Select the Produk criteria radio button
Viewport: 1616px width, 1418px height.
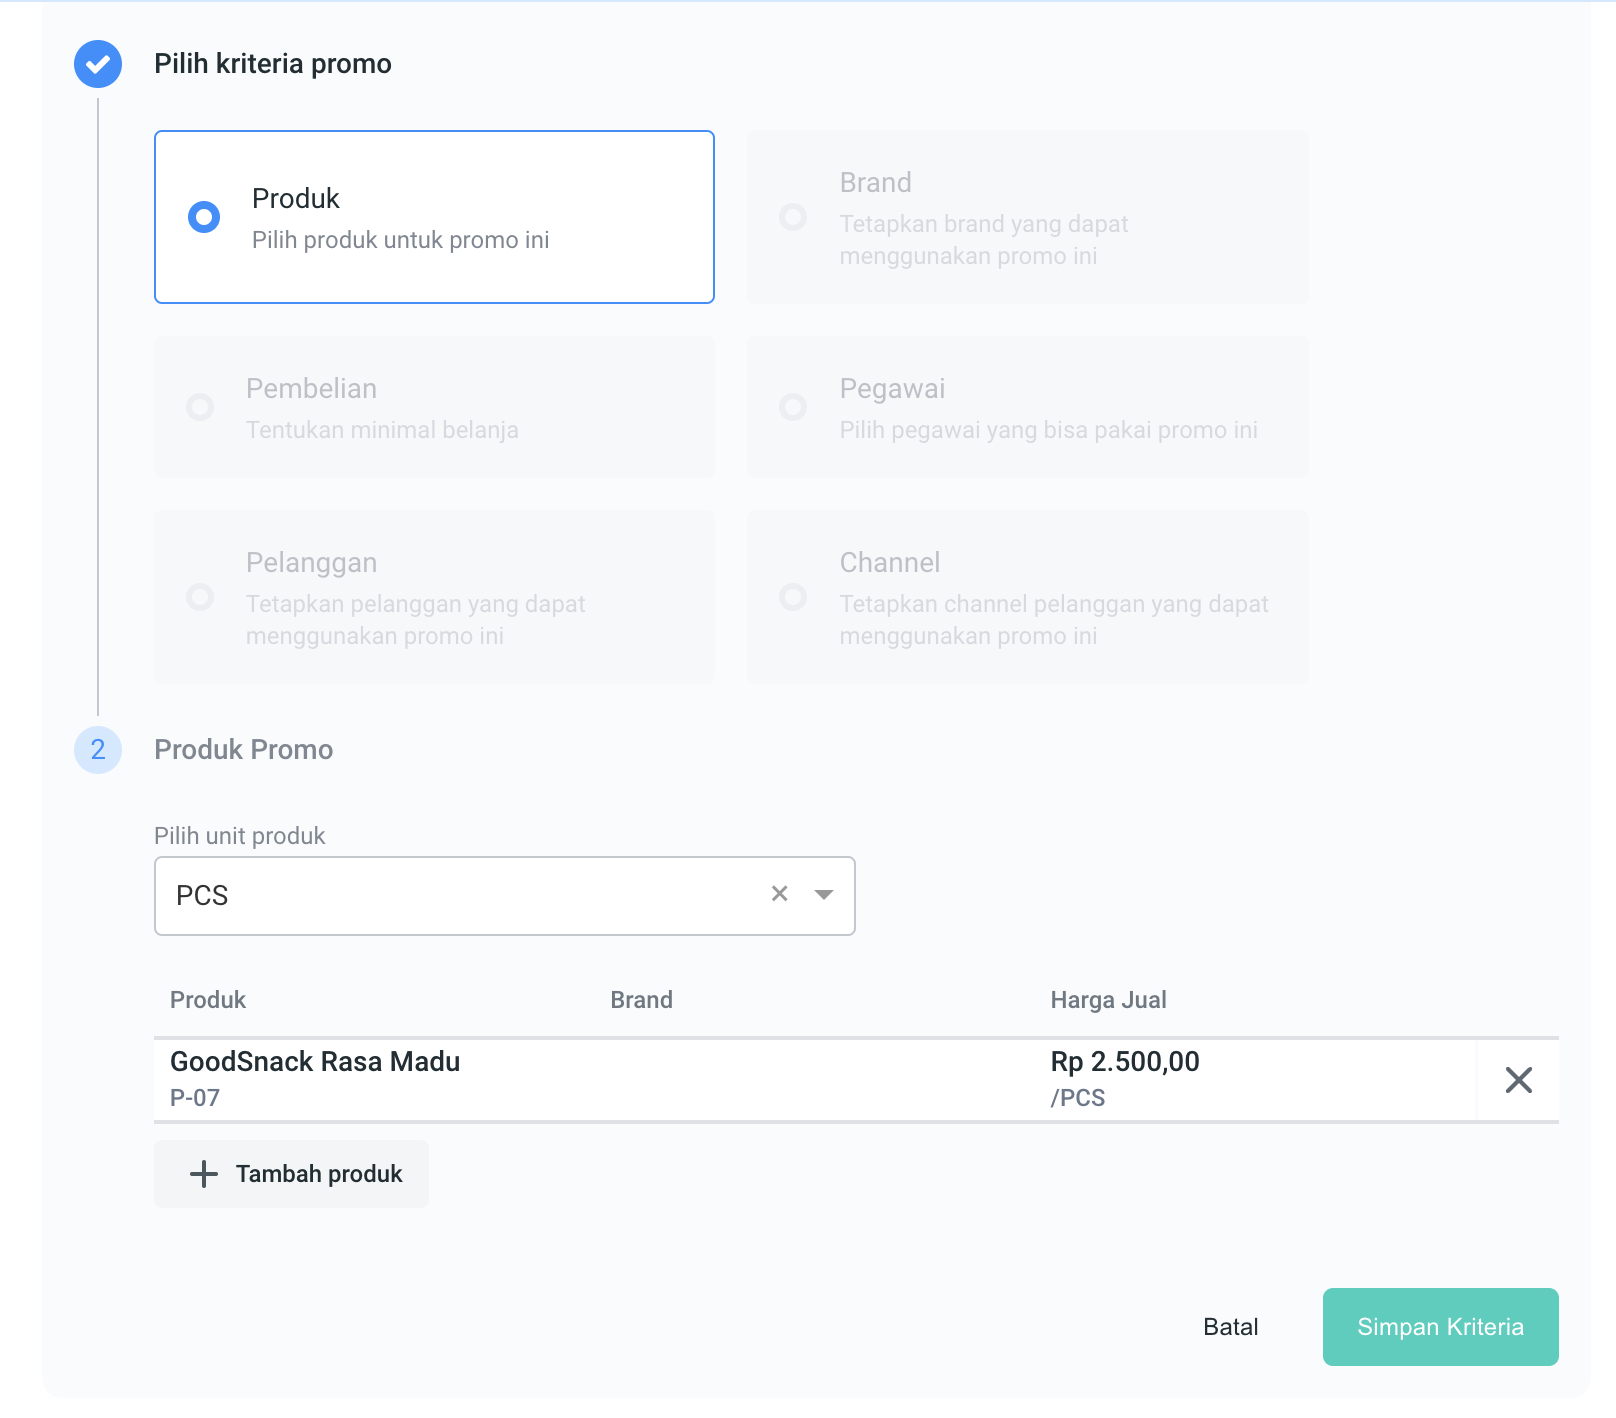(204, 217)
